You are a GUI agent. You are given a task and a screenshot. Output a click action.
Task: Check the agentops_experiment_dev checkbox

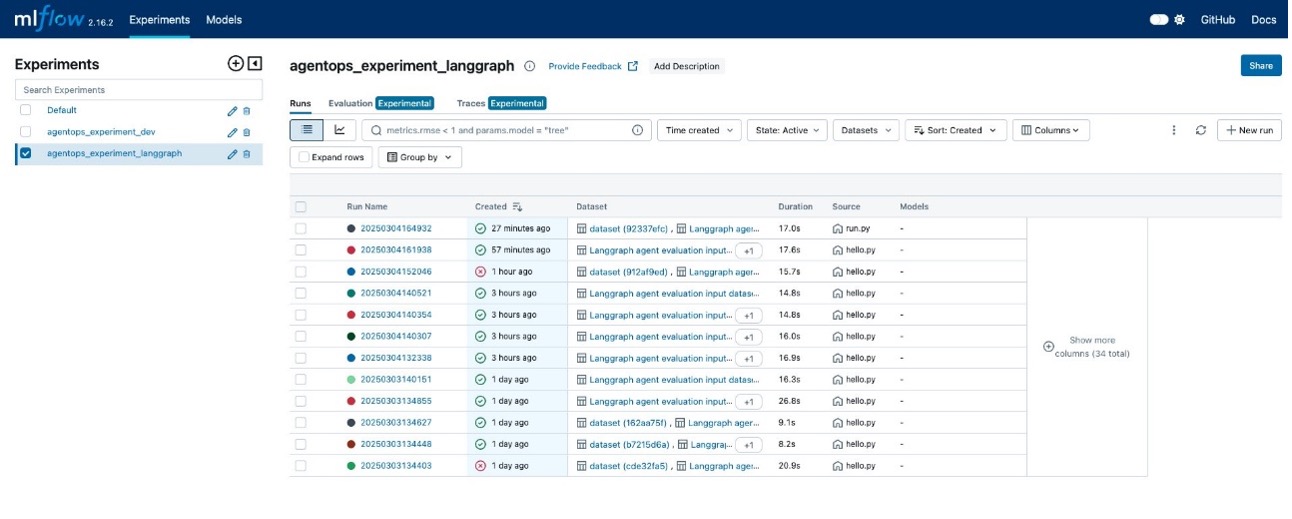click(26, 132)
